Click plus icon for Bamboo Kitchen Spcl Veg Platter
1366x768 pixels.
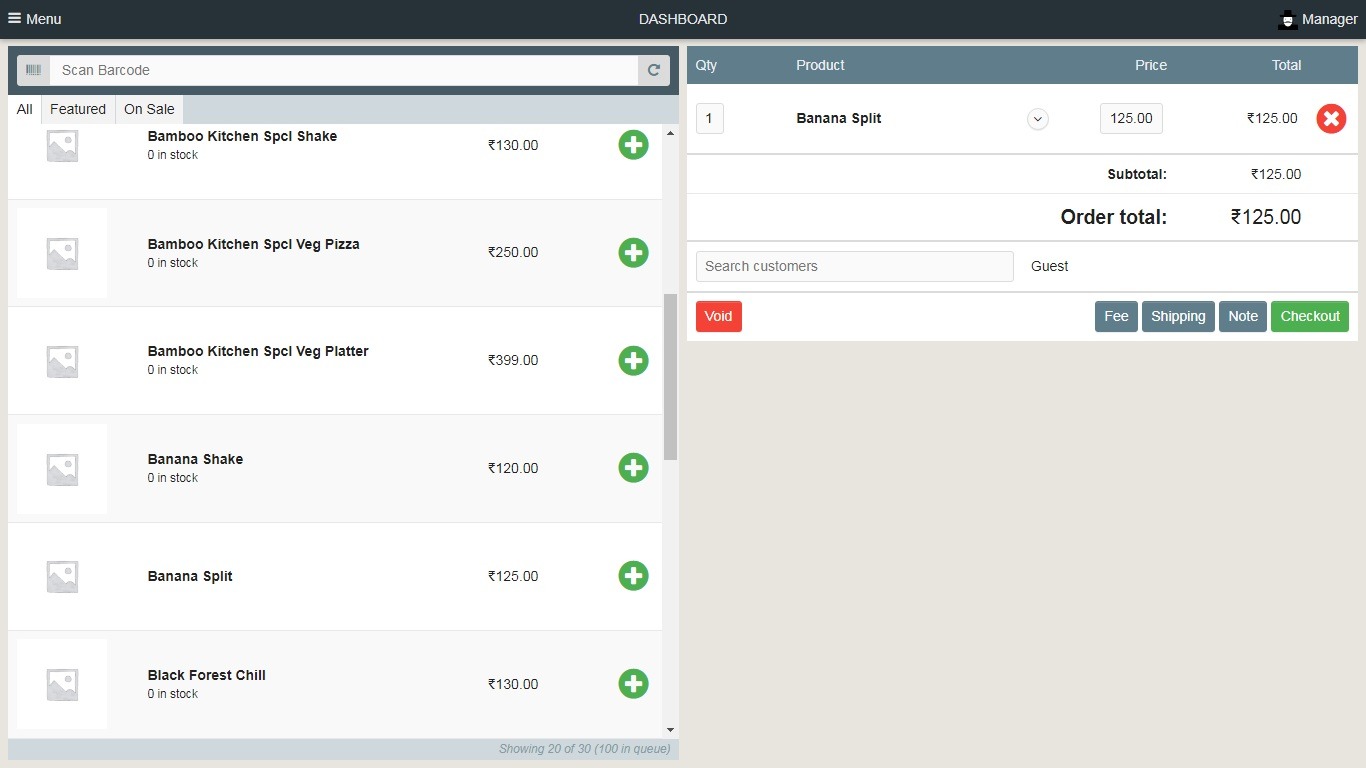pos(633,360)
